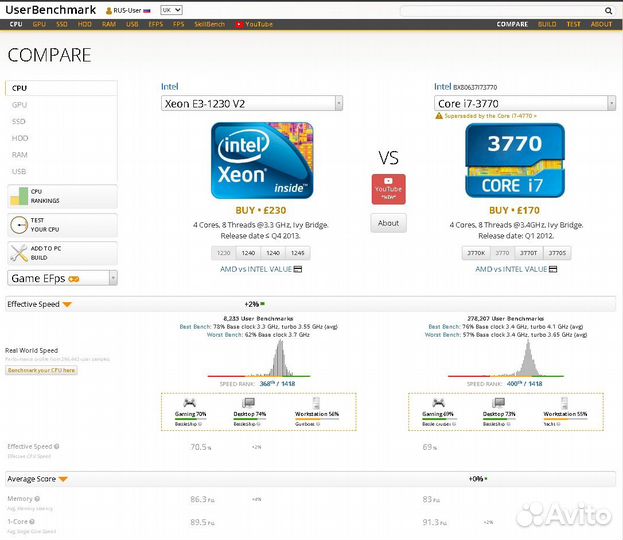Click Benchmark your CPU here button

click(41, 370)
